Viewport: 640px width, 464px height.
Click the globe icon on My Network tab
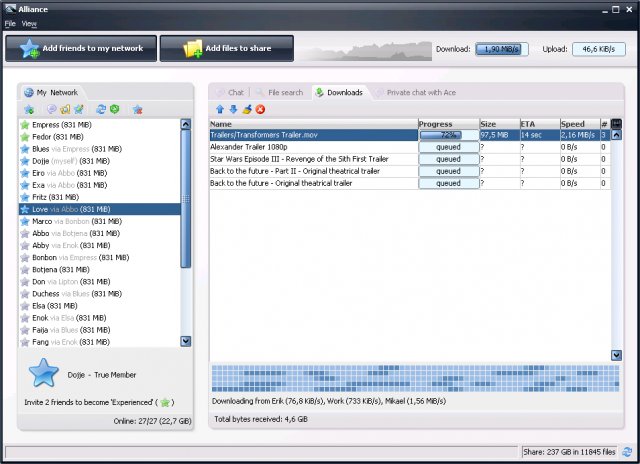pyautogui.click(x=29, y=92)
